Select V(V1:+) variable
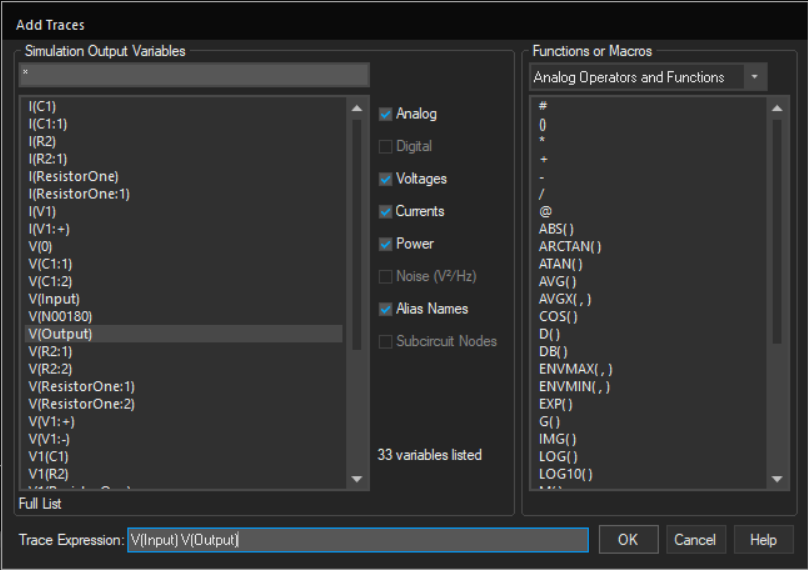The height and width of the screenshot is (570, 808). (52, 422)
